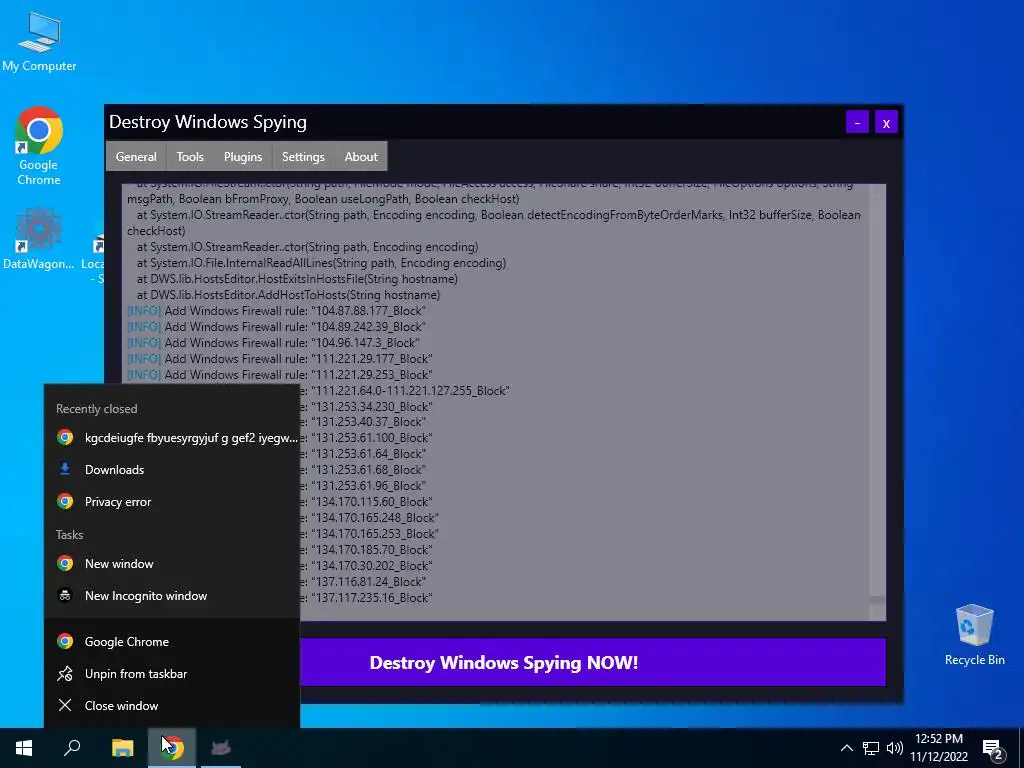This screenshot has height=768, width=1024.
Task: Open File Explorer from the taskbar
Action: pyautogui.click(x=122, y=748)
